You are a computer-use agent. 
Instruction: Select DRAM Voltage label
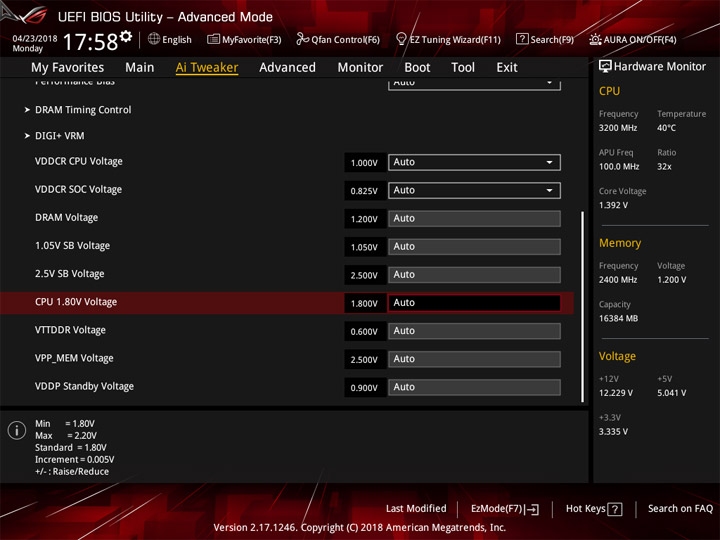pyautogui.click(x=67, y=218)
